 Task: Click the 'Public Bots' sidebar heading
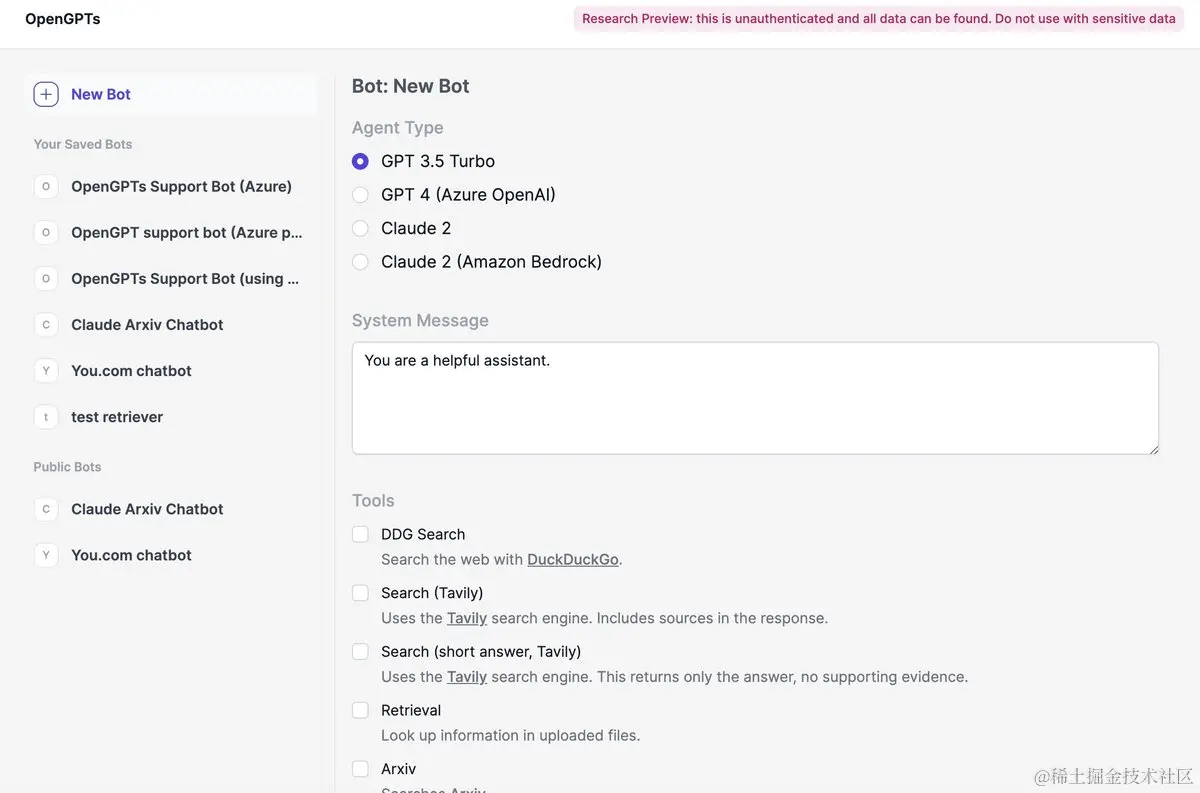67,467
